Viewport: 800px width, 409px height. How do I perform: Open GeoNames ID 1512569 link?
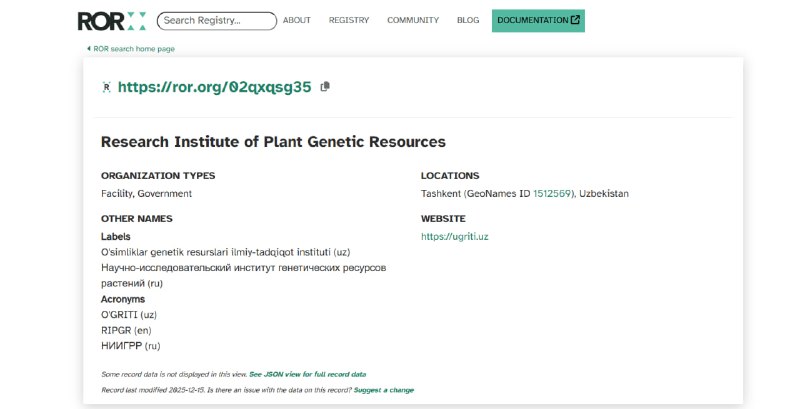tap(552, 194)
